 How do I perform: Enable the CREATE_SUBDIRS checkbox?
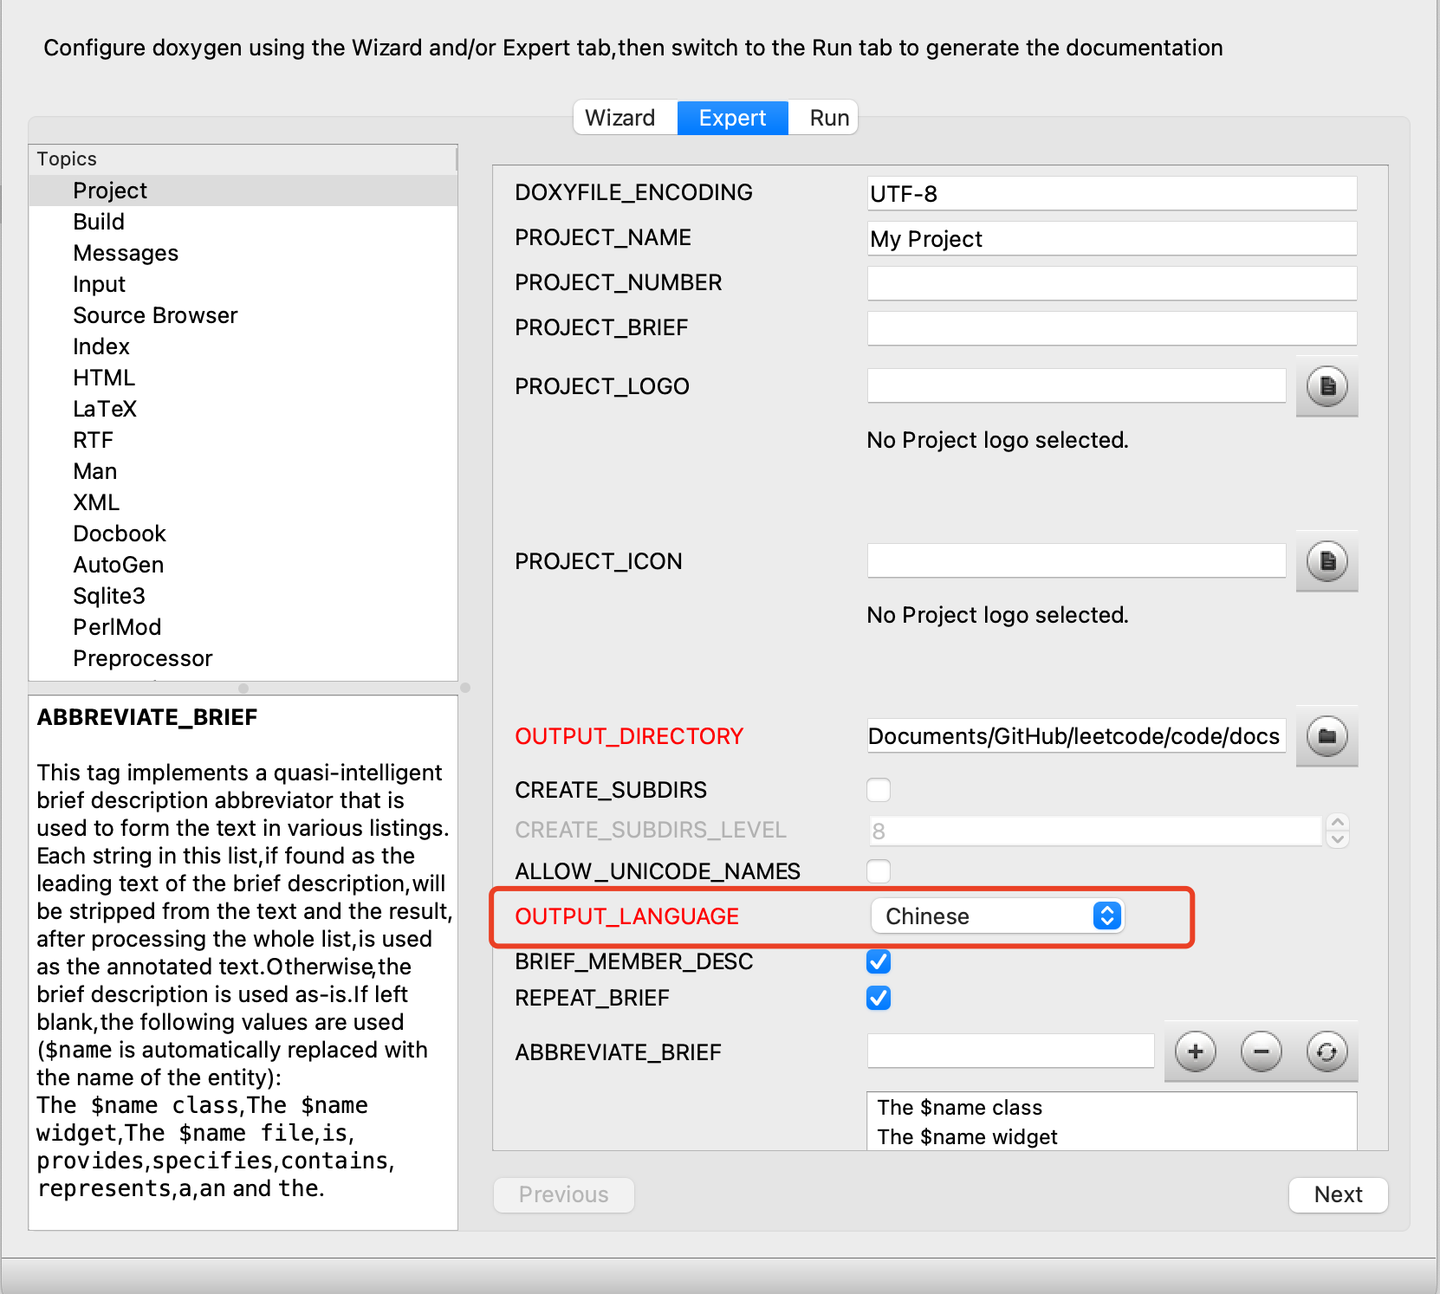coord(879,790)
